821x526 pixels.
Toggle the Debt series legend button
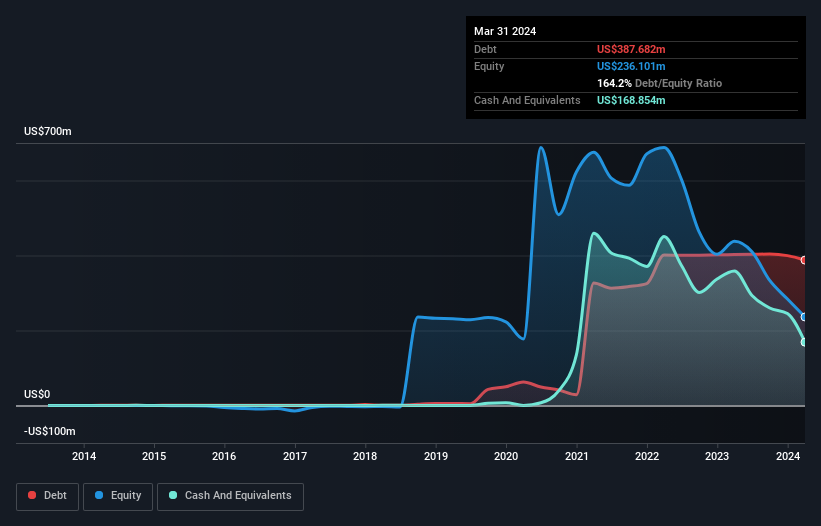[48, 496]
